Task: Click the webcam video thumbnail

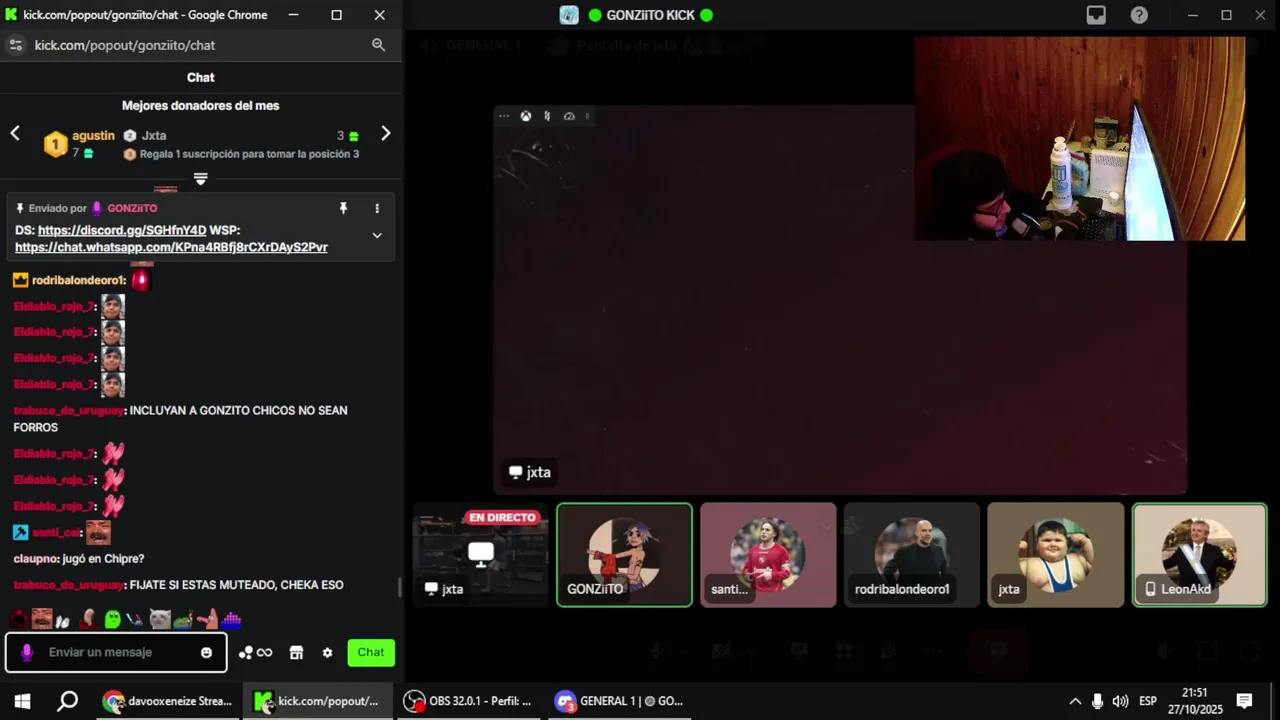Action: (1080, 139)
